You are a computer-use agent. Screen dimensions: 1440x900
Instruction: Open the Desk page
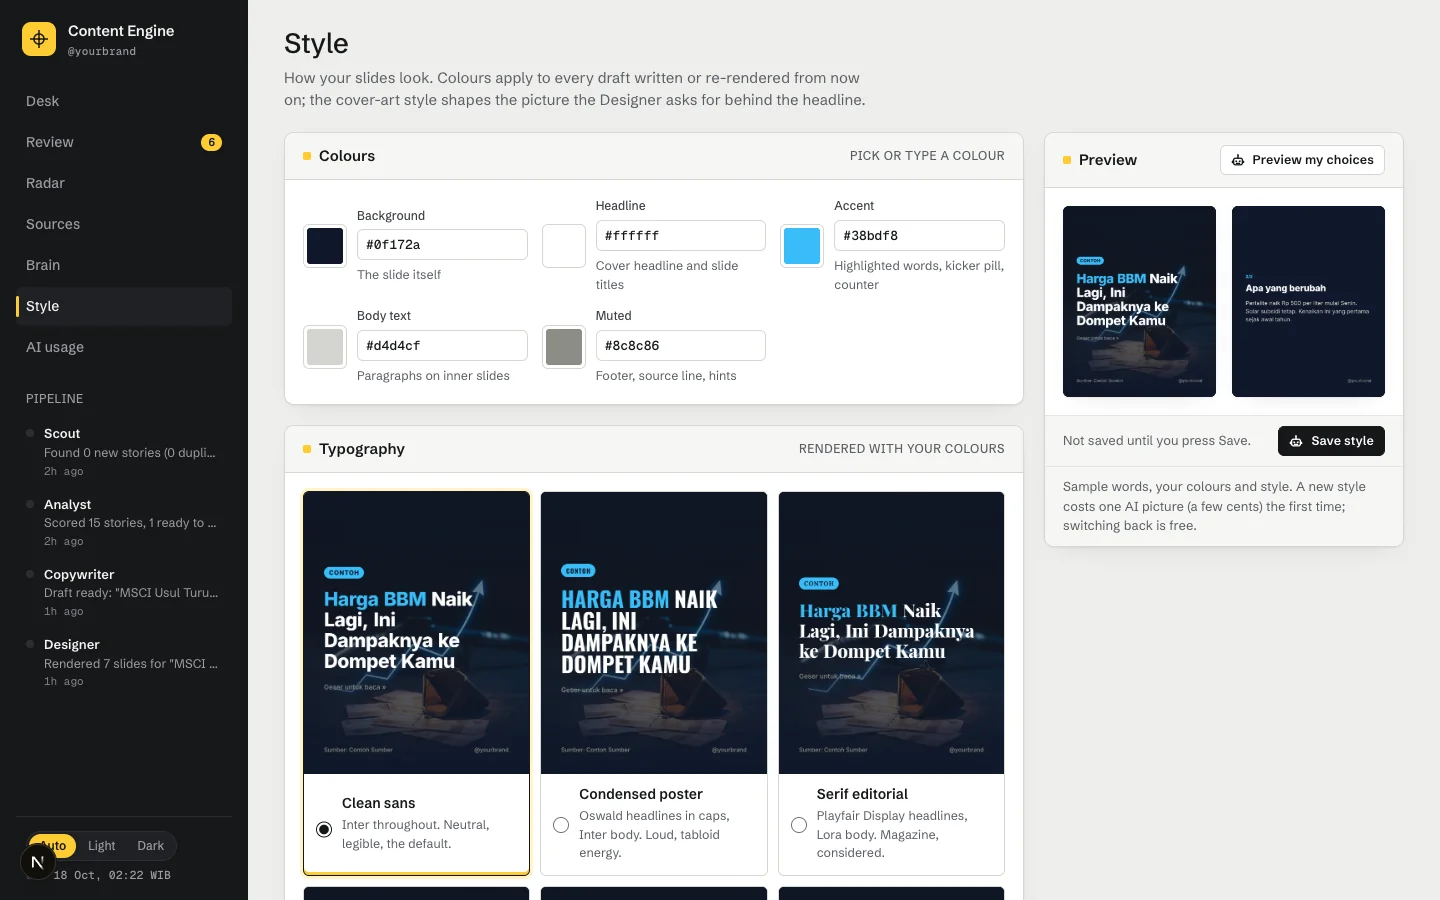click(x=124, y=101)
